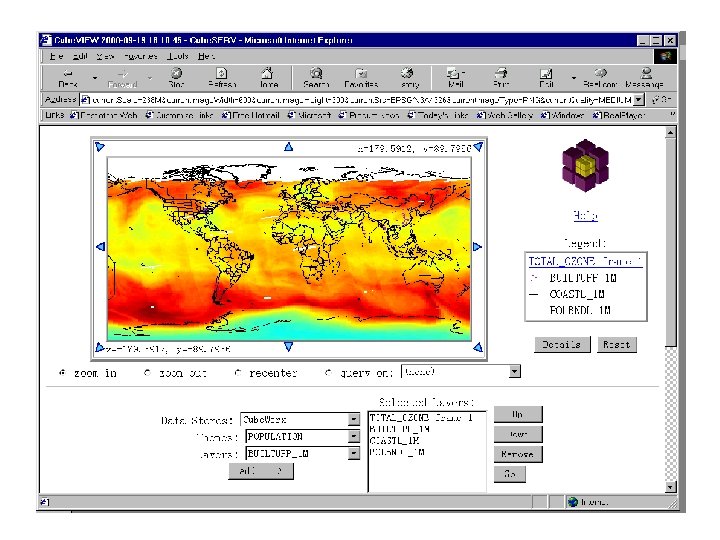Click the Help link under logo

tap(585, 215)
